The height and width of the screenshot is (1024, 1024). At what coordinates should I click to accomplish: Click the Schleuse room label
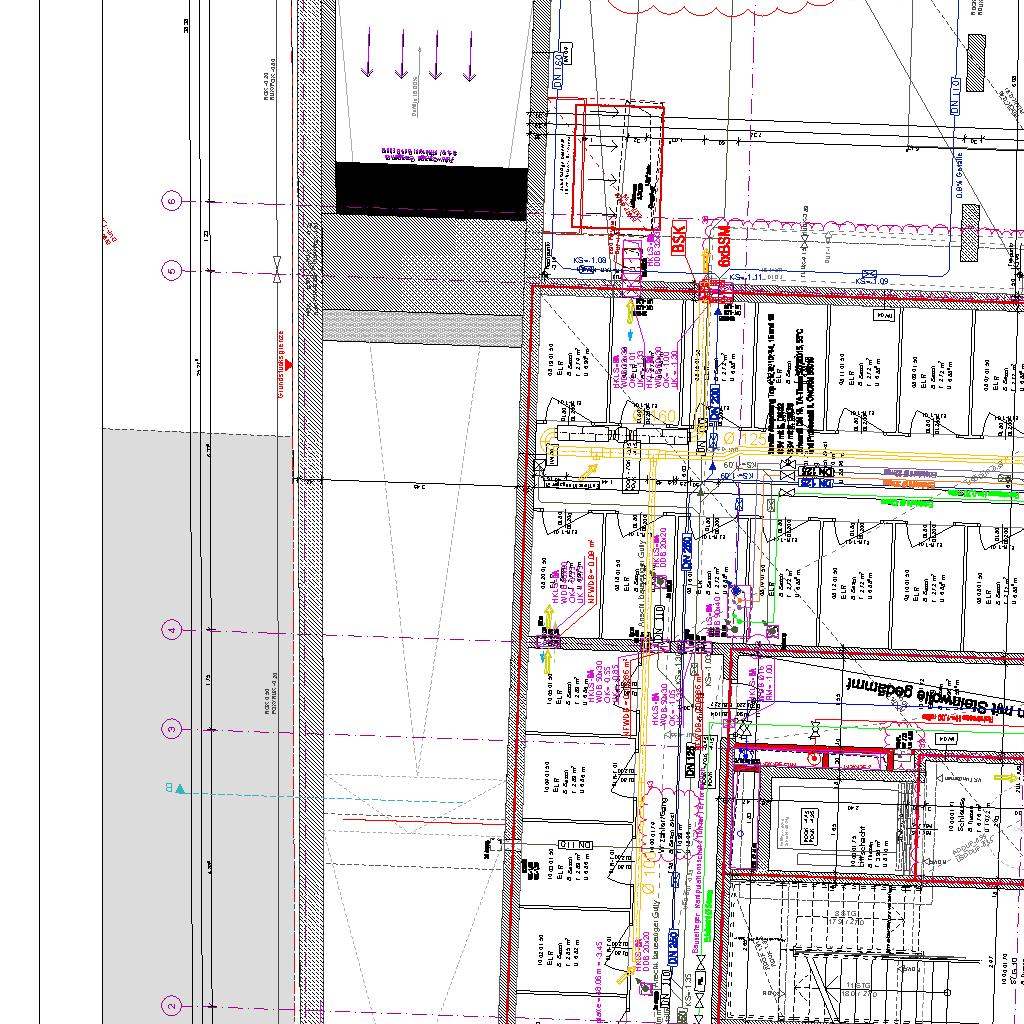[x=961, y=813]
